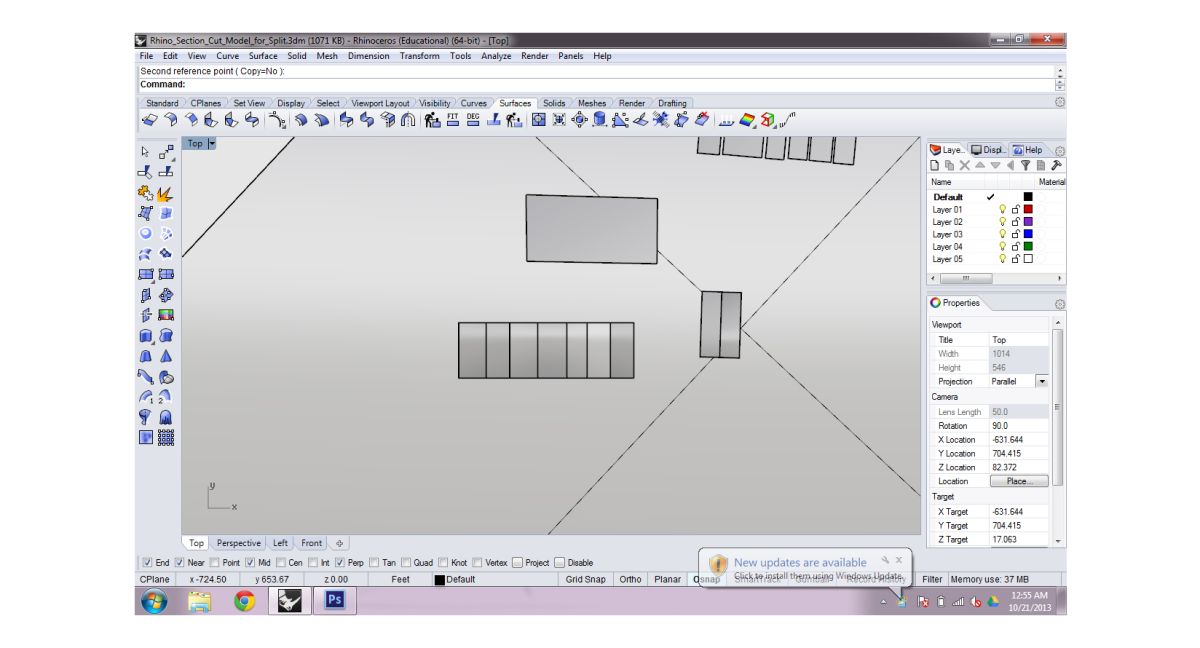Click the DEG change degree icon
Screen dimensions: 1200x648
point(473,119)
